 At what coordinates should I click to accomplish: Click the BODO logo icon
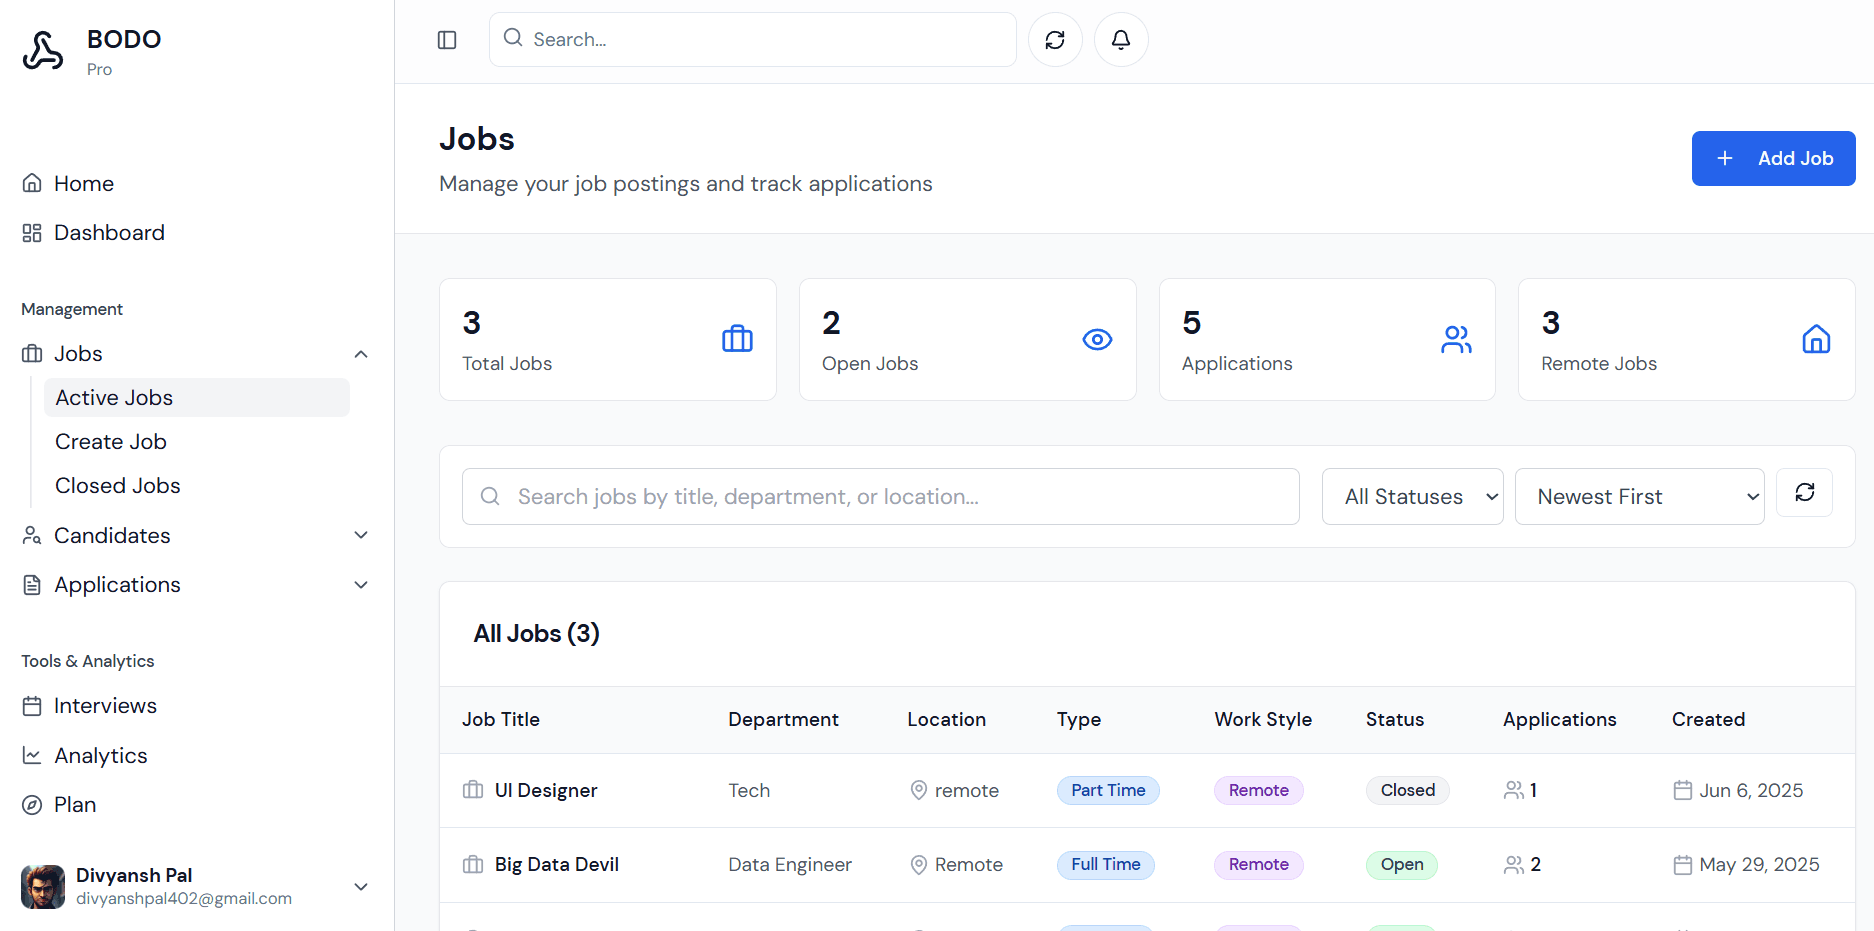[x=43, y=51]
